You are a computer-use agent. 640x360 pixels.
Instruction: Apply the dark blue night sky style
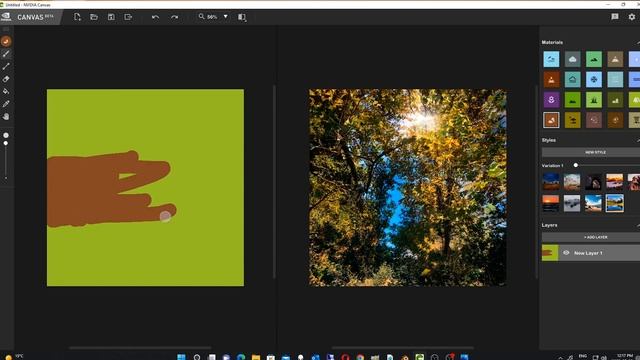coord(551,182)
